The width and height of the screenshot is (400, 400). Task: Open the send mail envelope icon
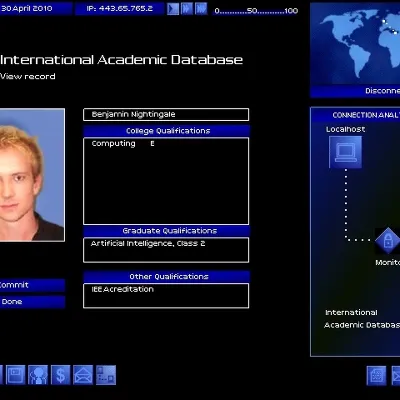(83, 375)
